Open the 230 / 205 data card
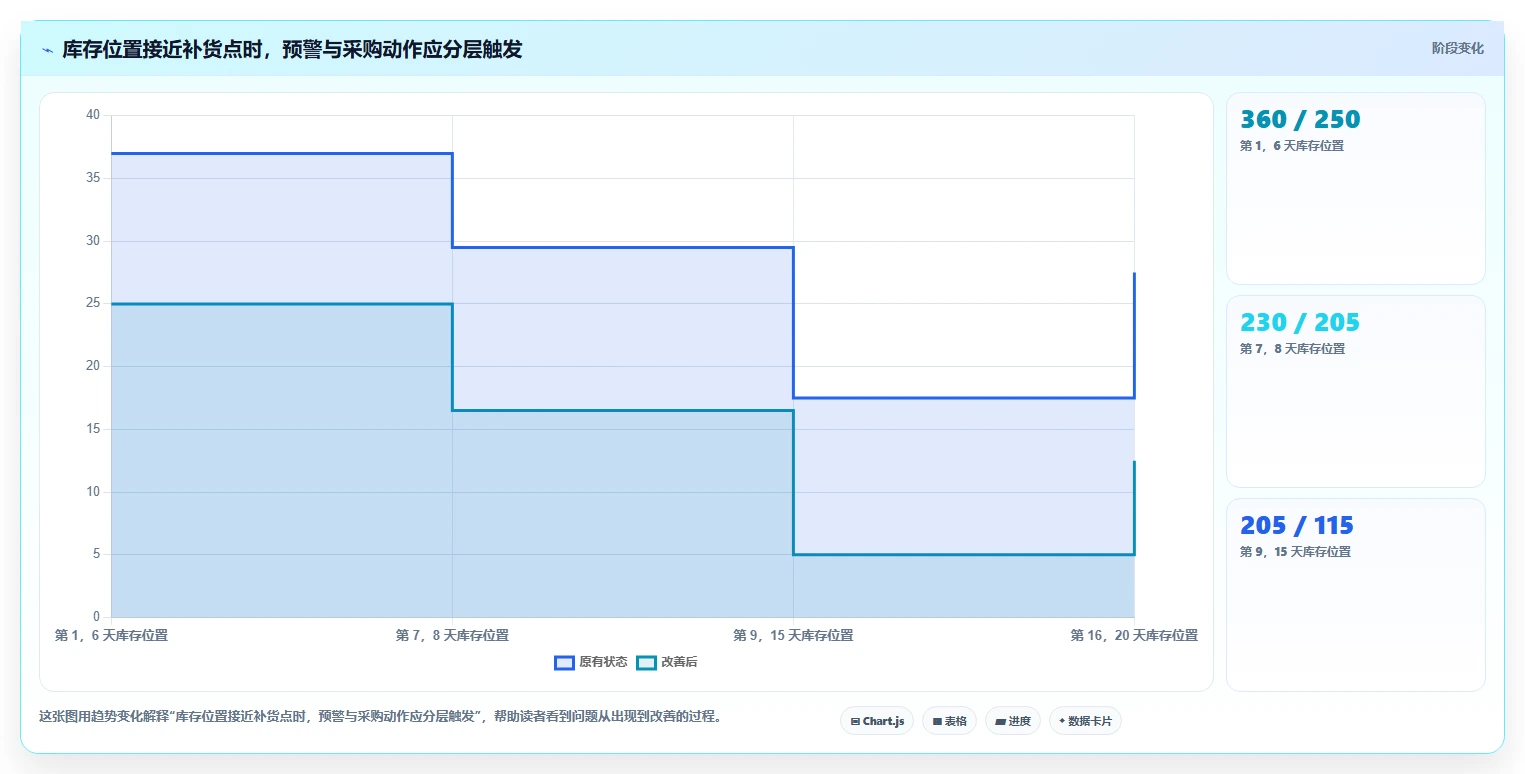Image resolution: width=1525 pixels, height=774 pixels. [1355, 391]
